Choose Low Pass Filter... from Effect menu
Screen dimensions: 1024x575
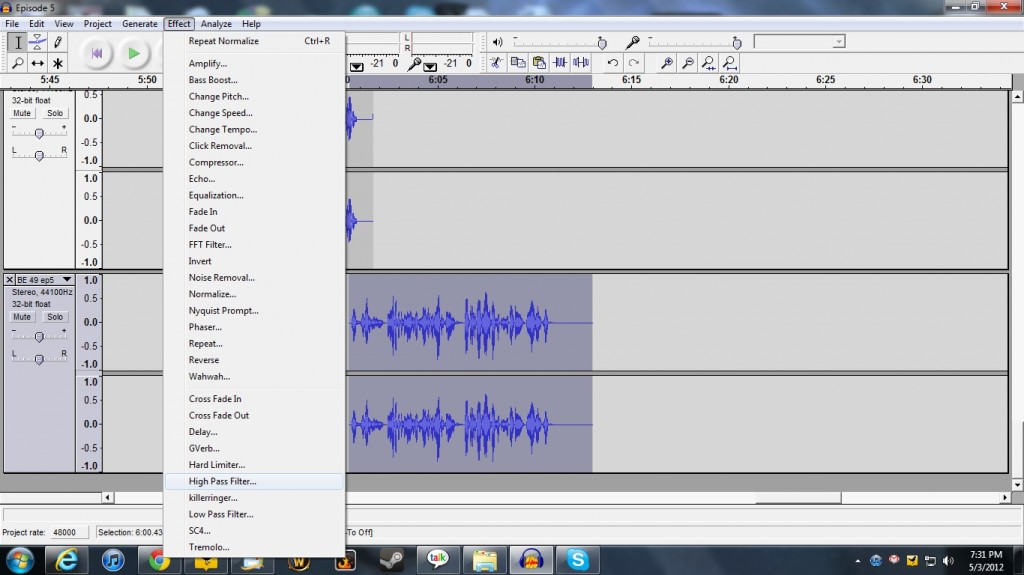tap(254, 514)
